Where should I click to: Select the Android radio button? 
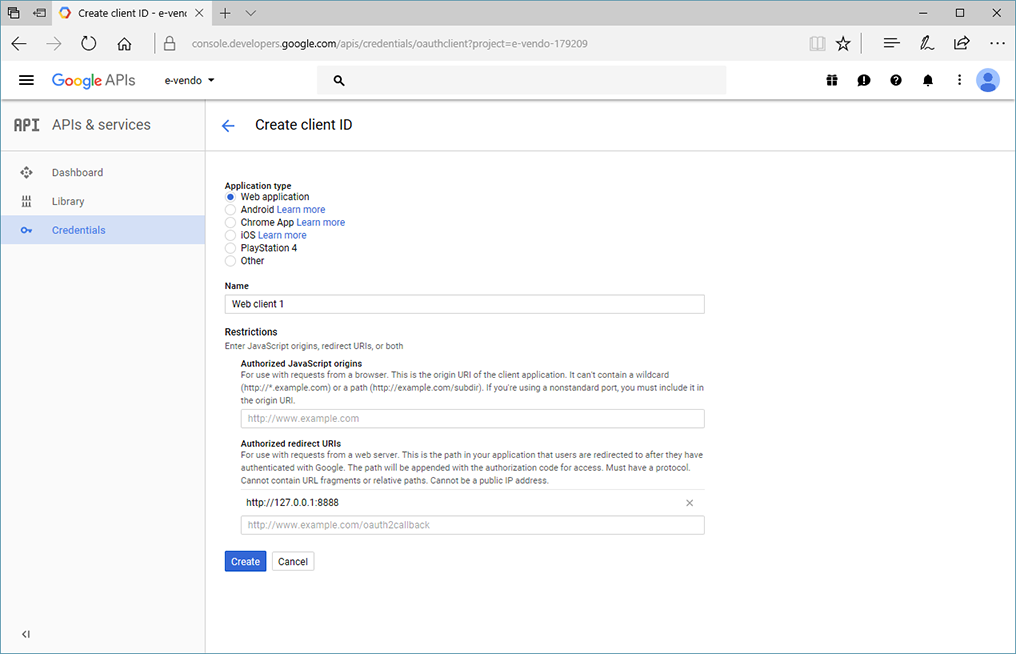230,209
